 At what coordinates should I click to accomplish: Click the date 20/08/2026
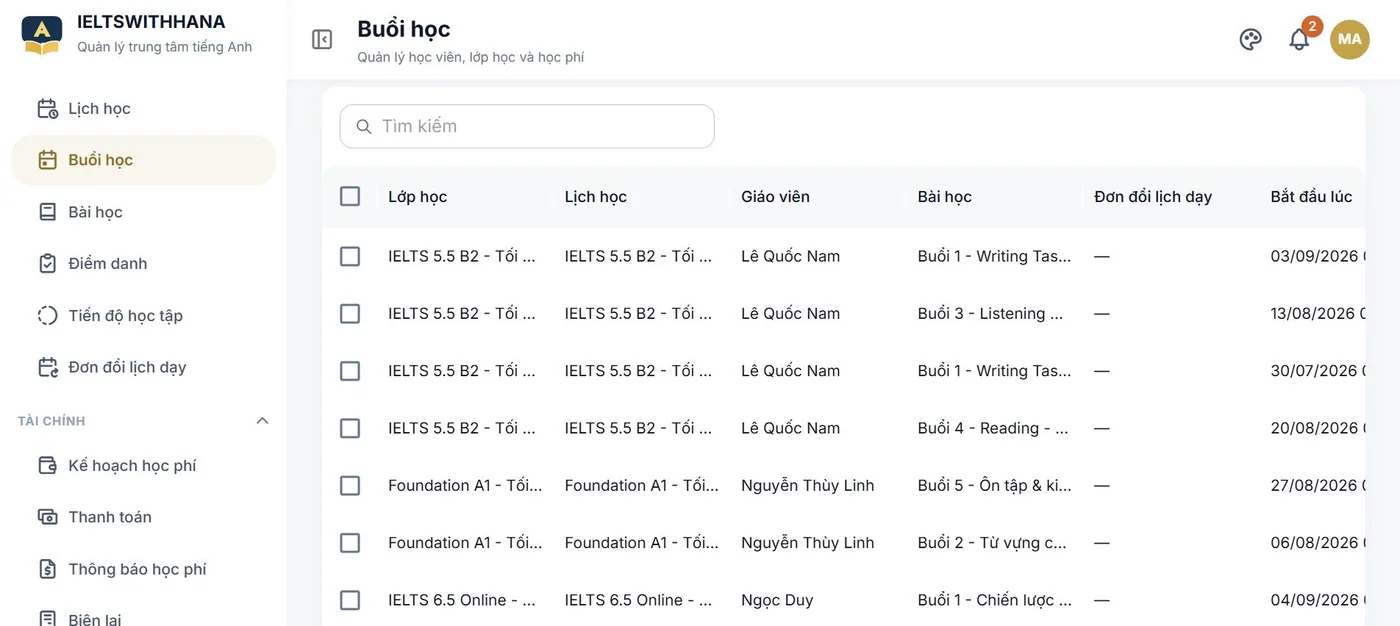[1314, 428]
